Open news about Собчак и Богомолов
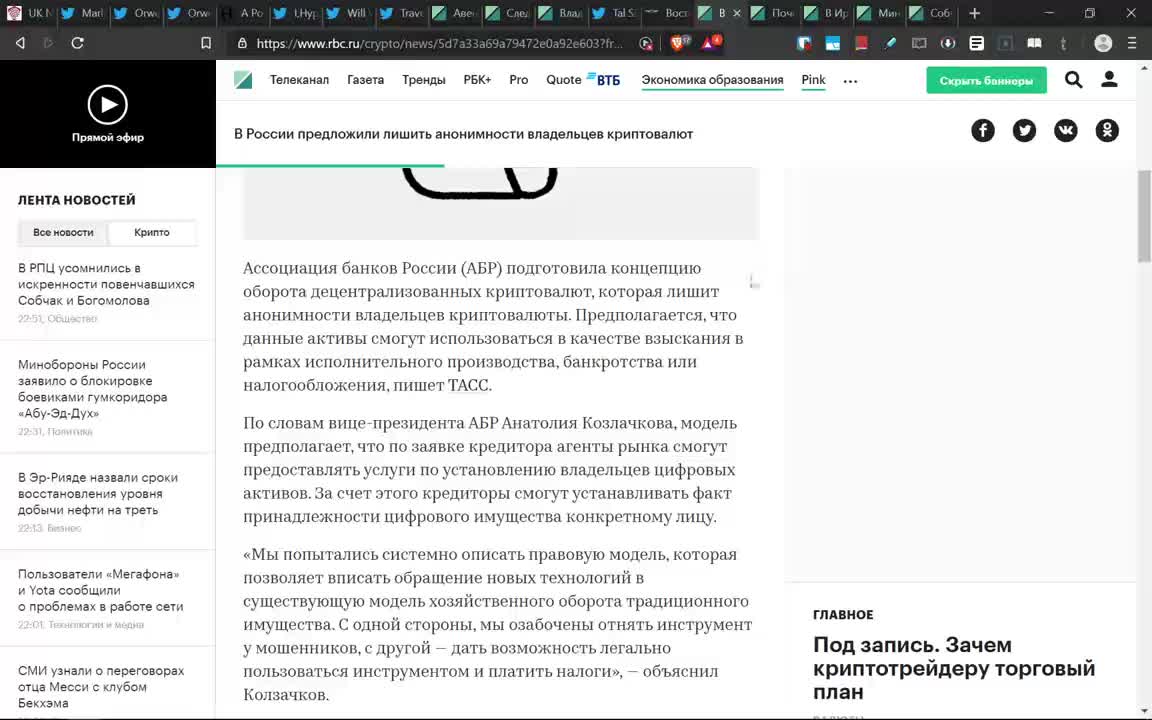The height and width of the screenshot is (720, 1152). 107,284
